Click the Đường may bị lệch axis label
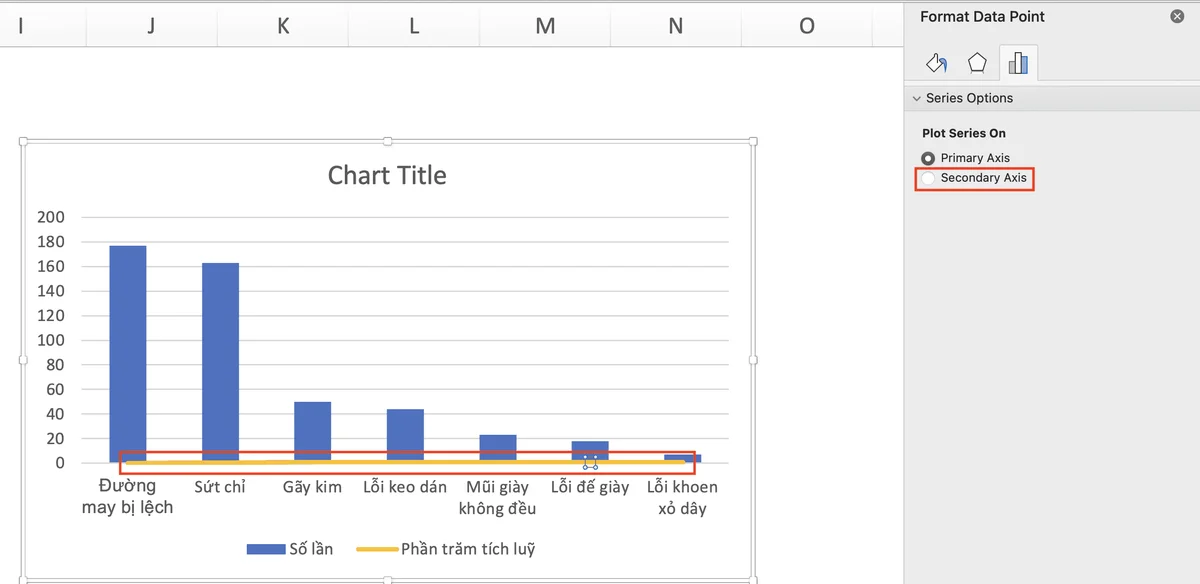Screen dimensions: 1200x584 [128, 497]
